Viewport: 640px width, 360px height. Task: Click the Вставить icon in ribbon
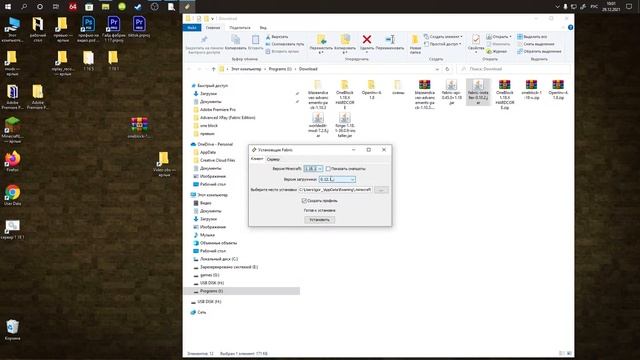pyautogui.click(x=256, y=40)
